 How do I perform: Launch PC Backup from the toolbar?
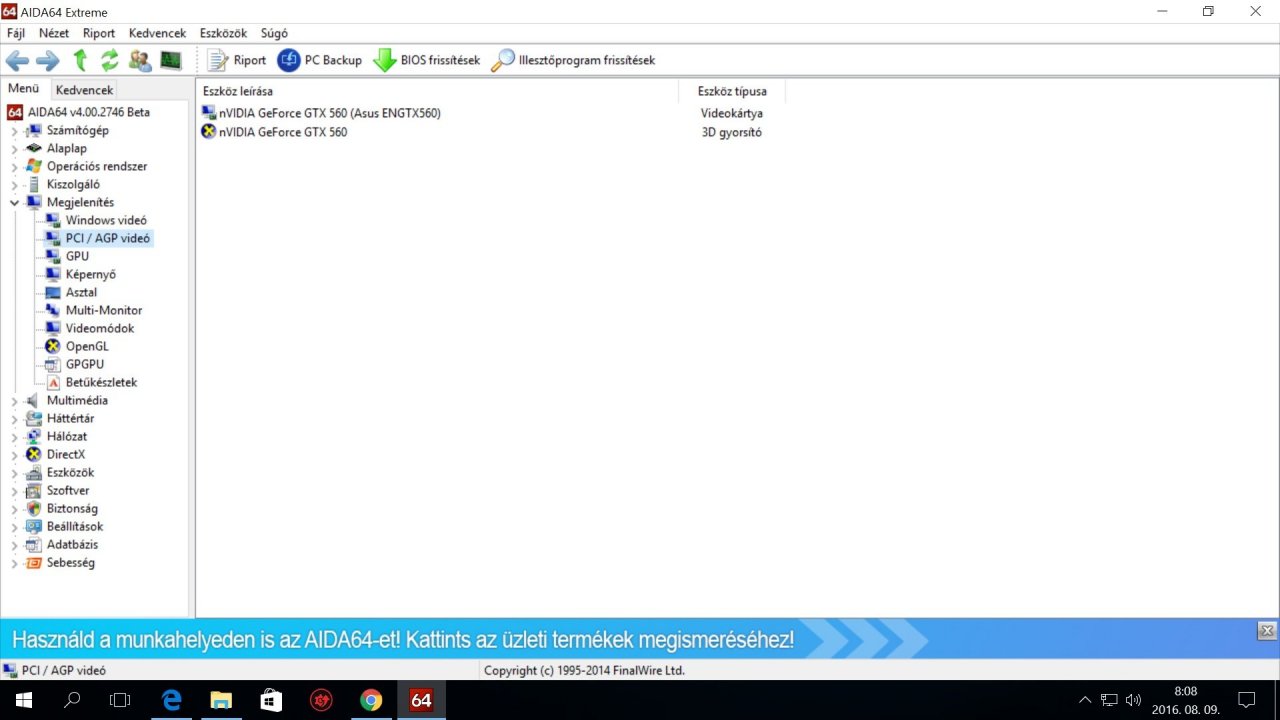[320, 60]
